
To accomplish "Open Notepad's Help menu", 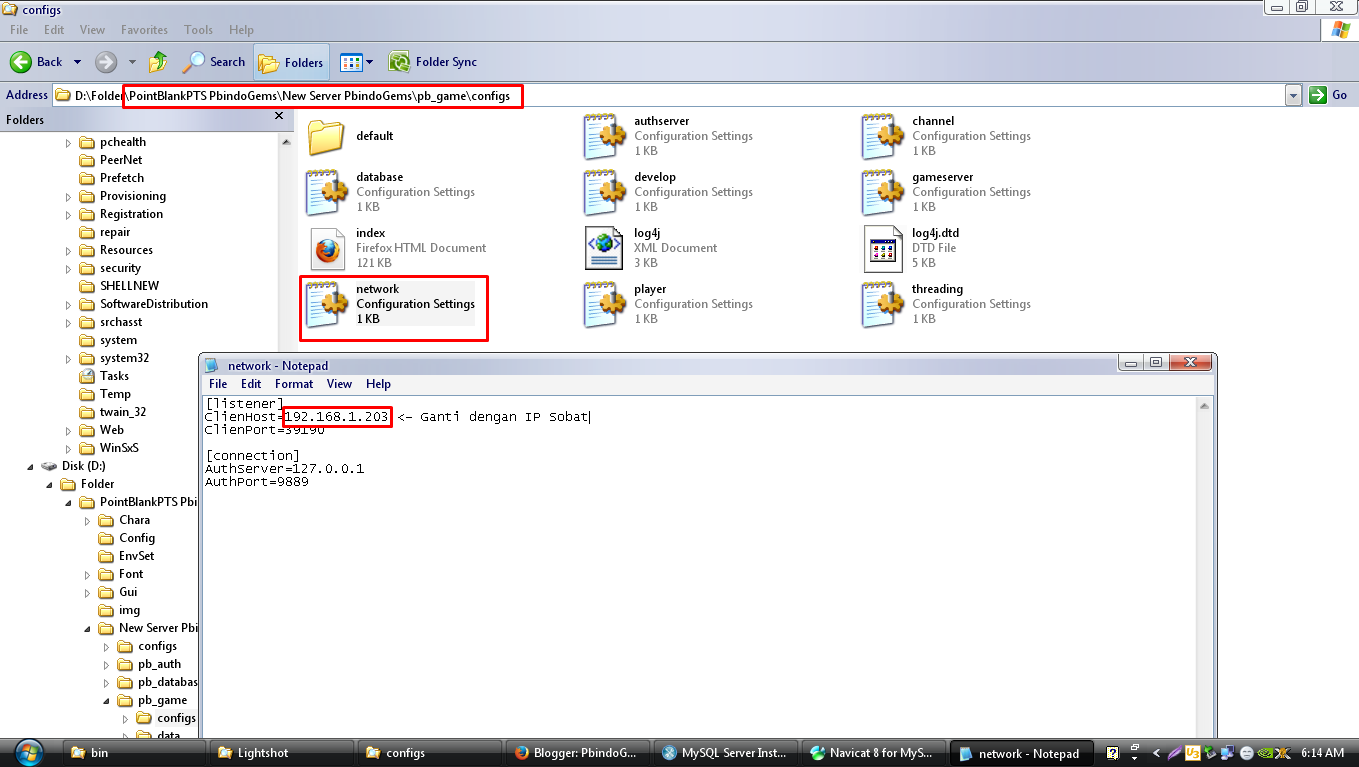I will click(x=378, y=384).
